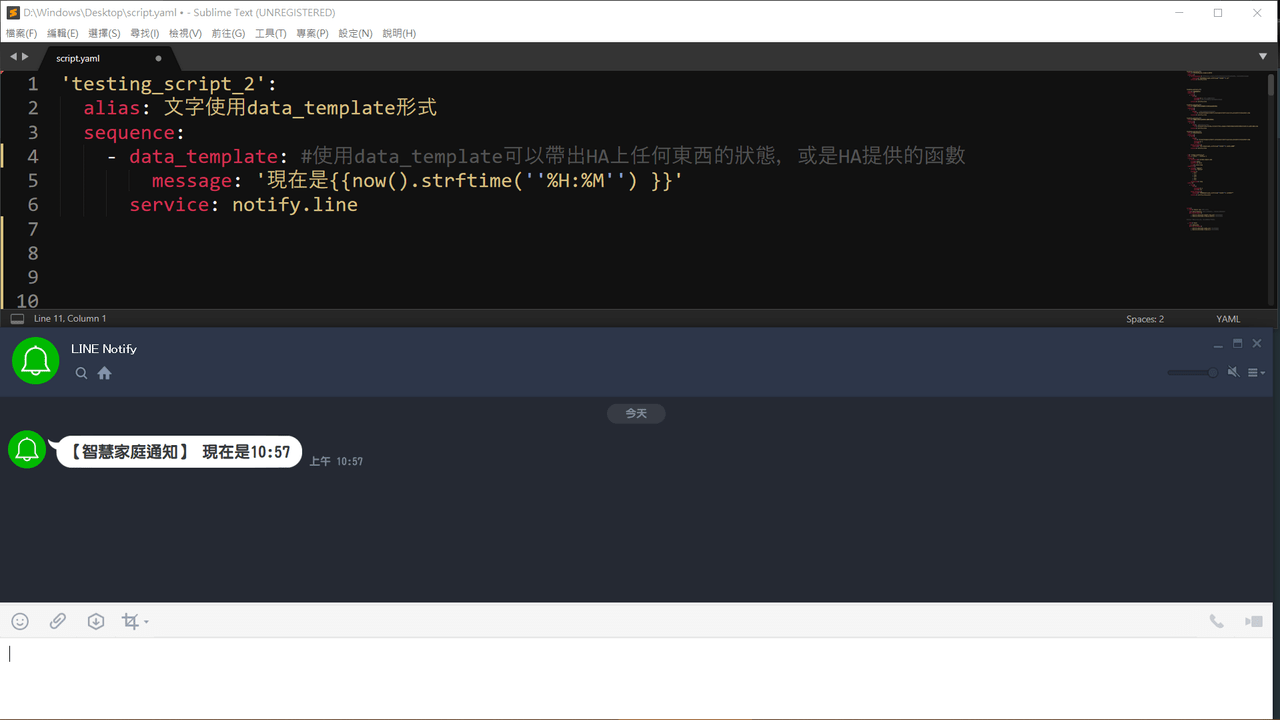Click the 上午 10:57 timestamp

[336, 461]
